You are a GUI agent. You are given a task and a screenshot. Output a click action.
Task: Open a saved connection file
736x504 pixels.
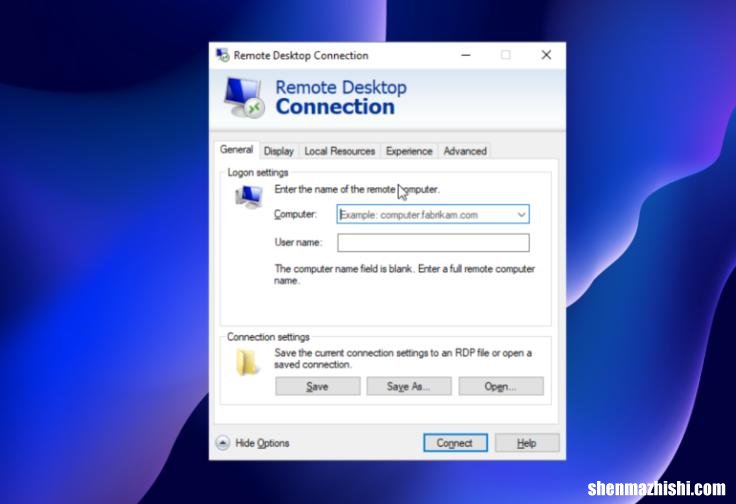(x=501, y=386)
